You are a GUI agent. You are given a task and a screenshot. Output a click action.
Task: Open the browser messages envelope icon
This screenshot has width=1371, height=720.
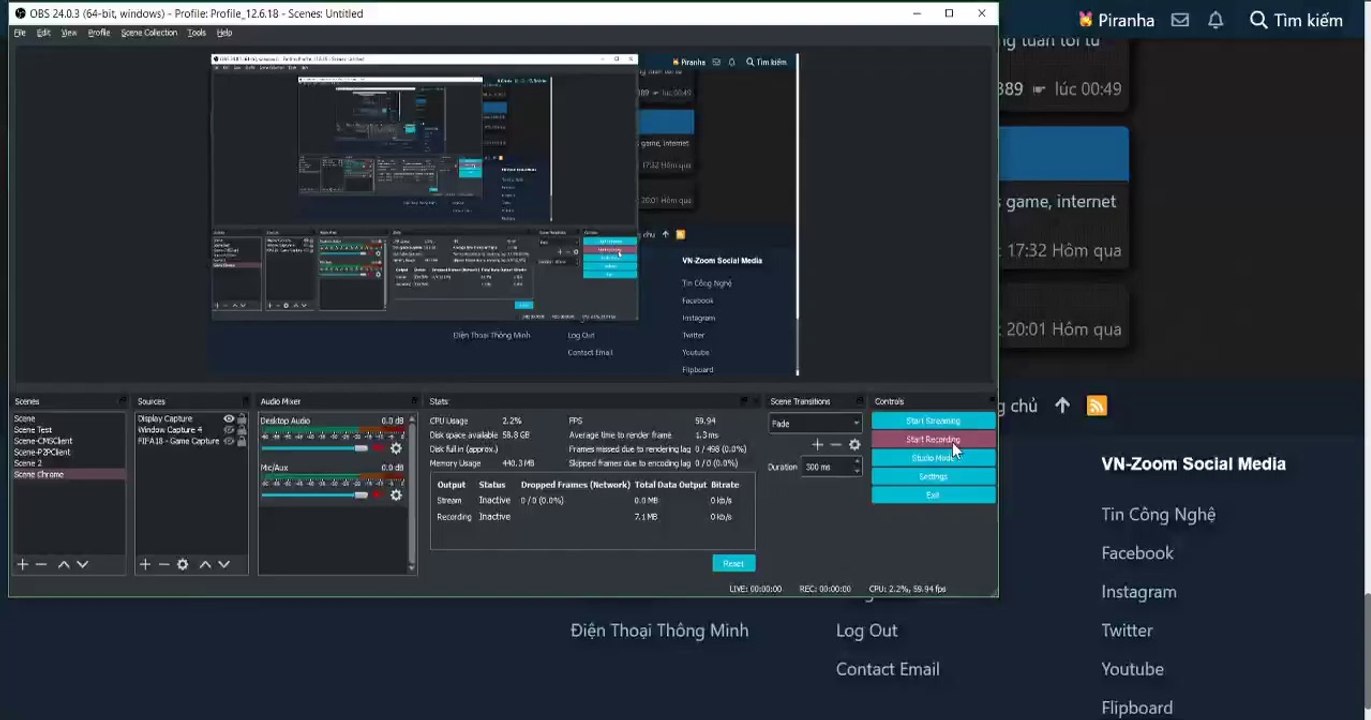pyautogui.click(x=1180, y=20)
